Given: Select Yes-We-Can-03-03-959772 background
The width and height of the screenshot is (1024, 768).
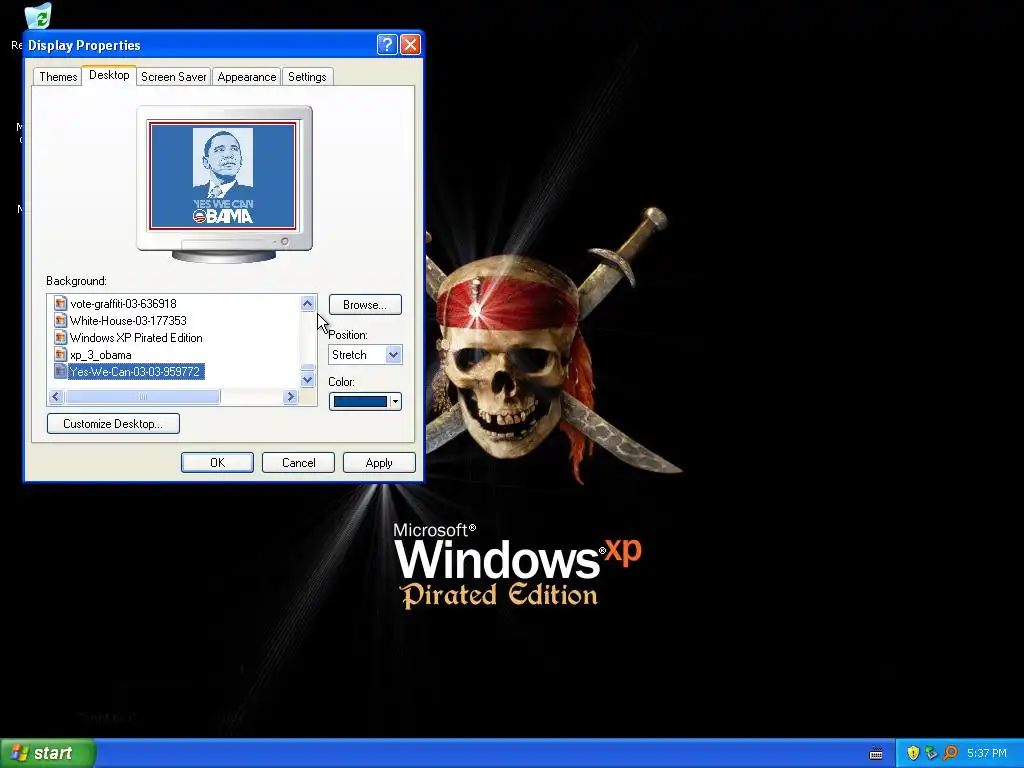Looking at the screenshot, I should (x=135, y=372).
